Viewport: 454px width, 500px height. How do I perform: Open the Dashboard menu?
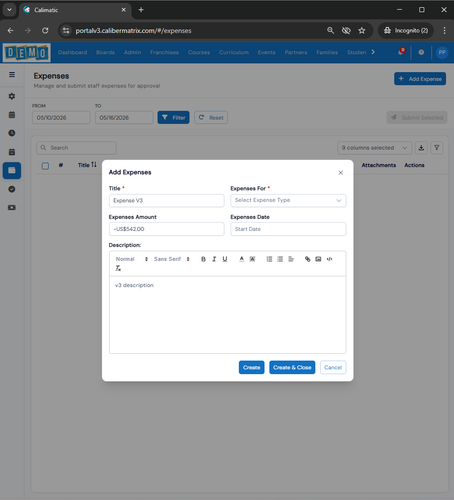(x=72, y=52)
